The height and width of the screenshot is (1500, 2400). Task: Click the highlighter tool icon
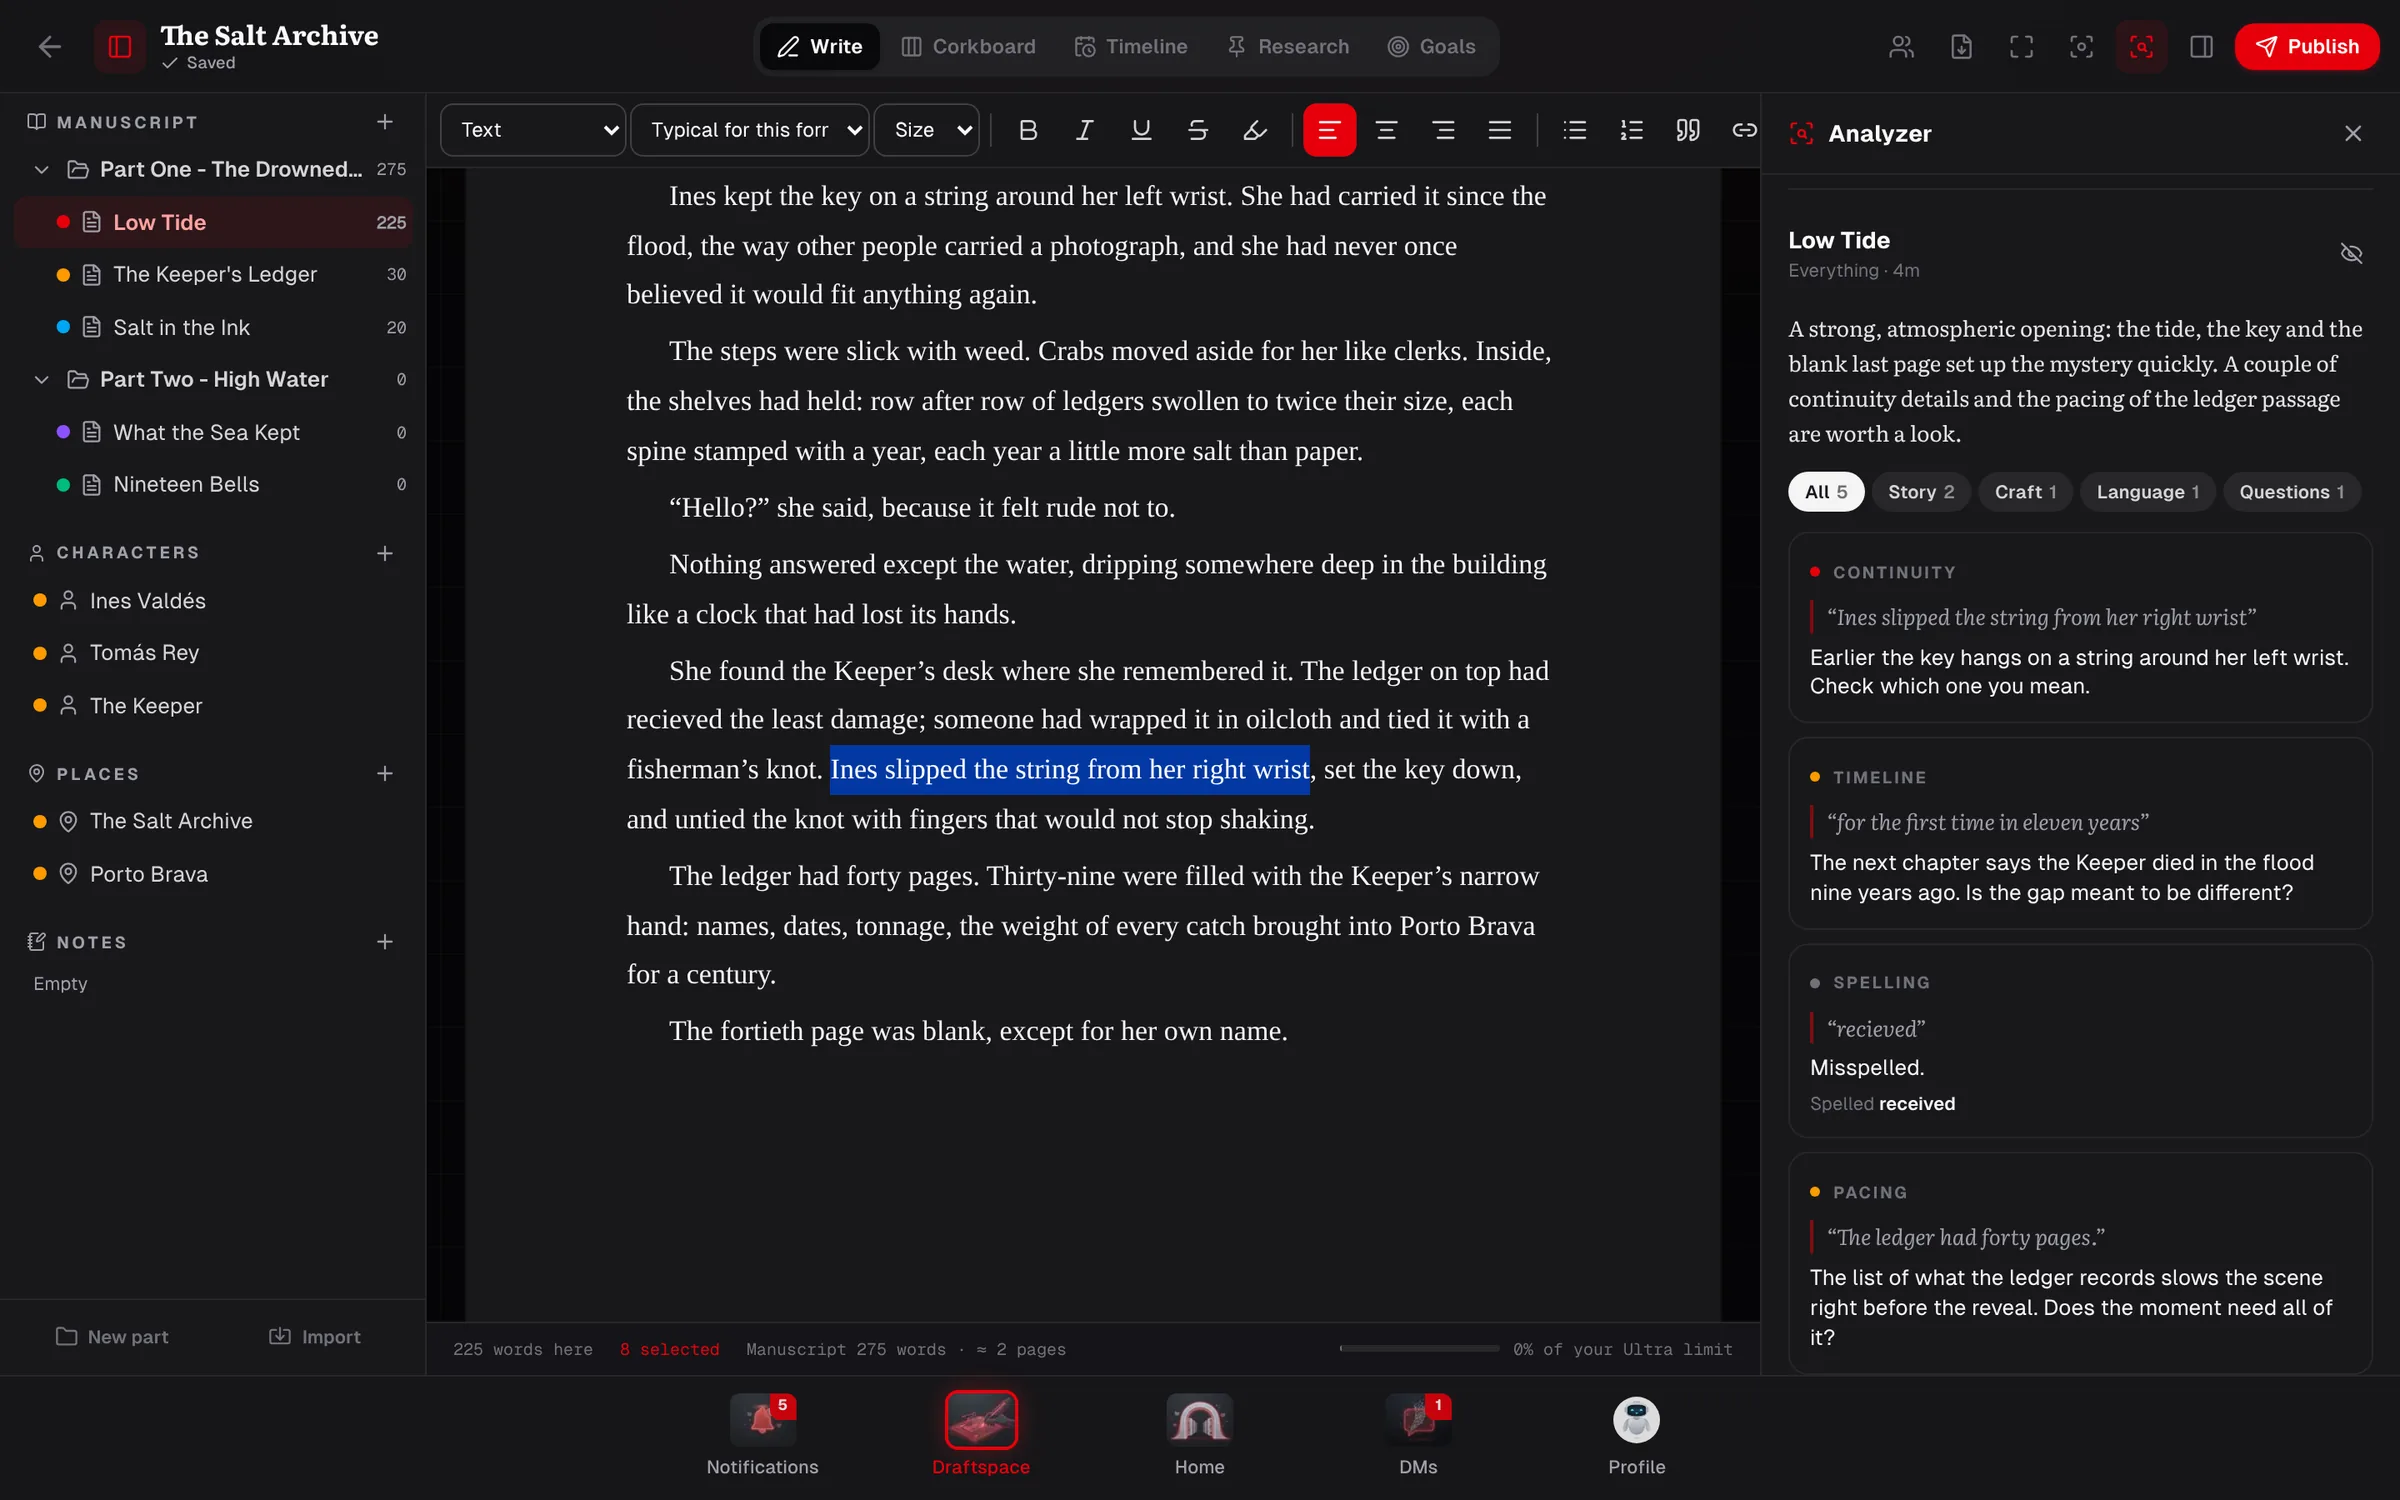coord(1254,130)
